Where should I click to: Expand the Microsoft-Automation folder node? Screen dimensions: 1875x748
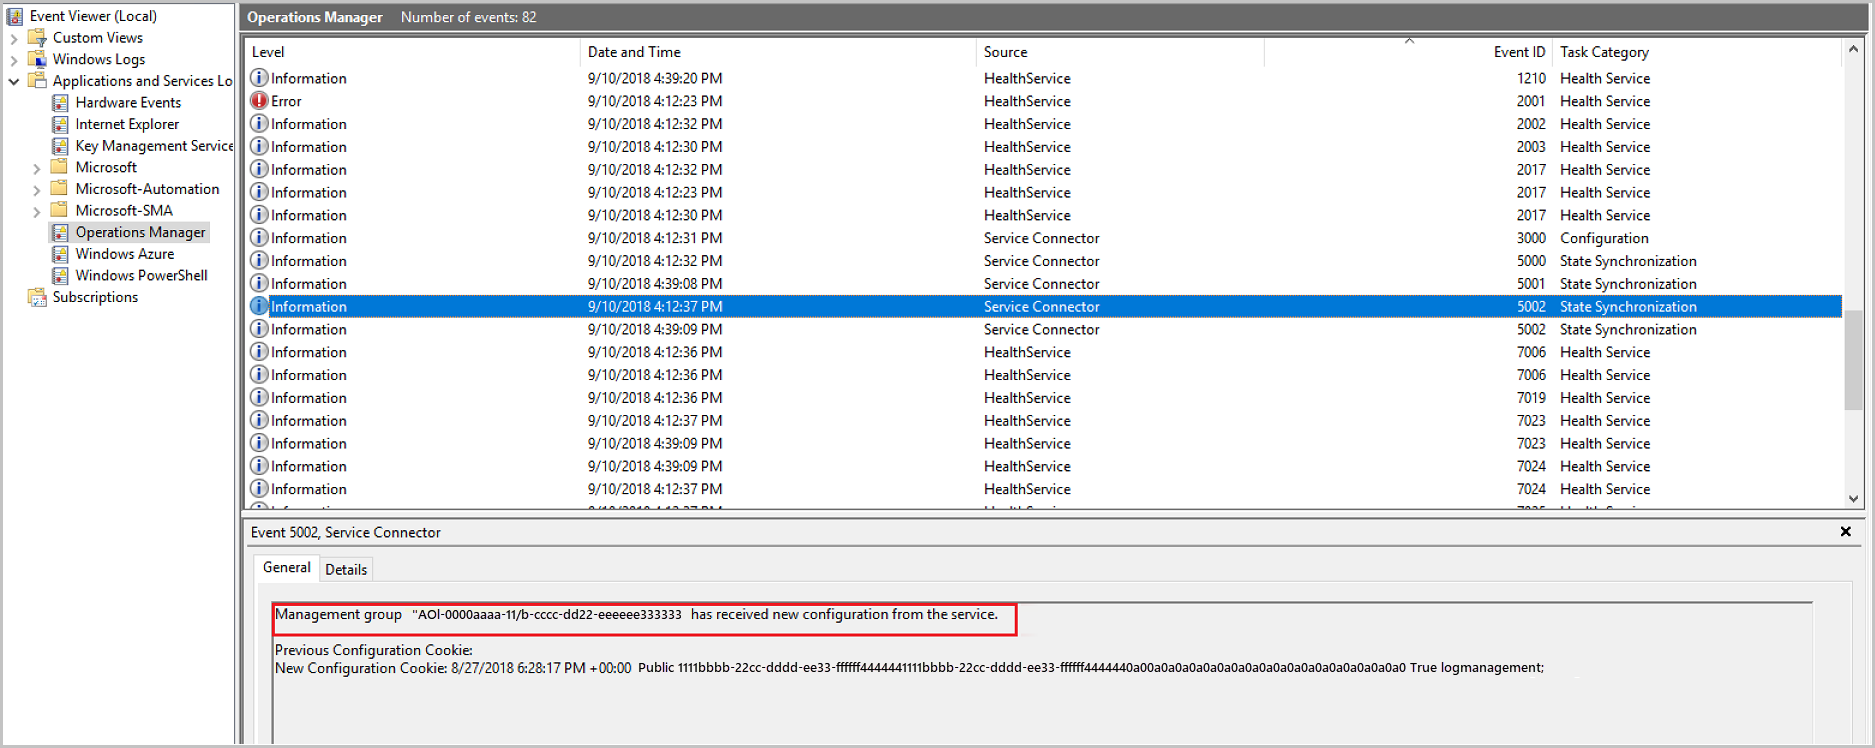pyautogui.click(x=37, y=189)
